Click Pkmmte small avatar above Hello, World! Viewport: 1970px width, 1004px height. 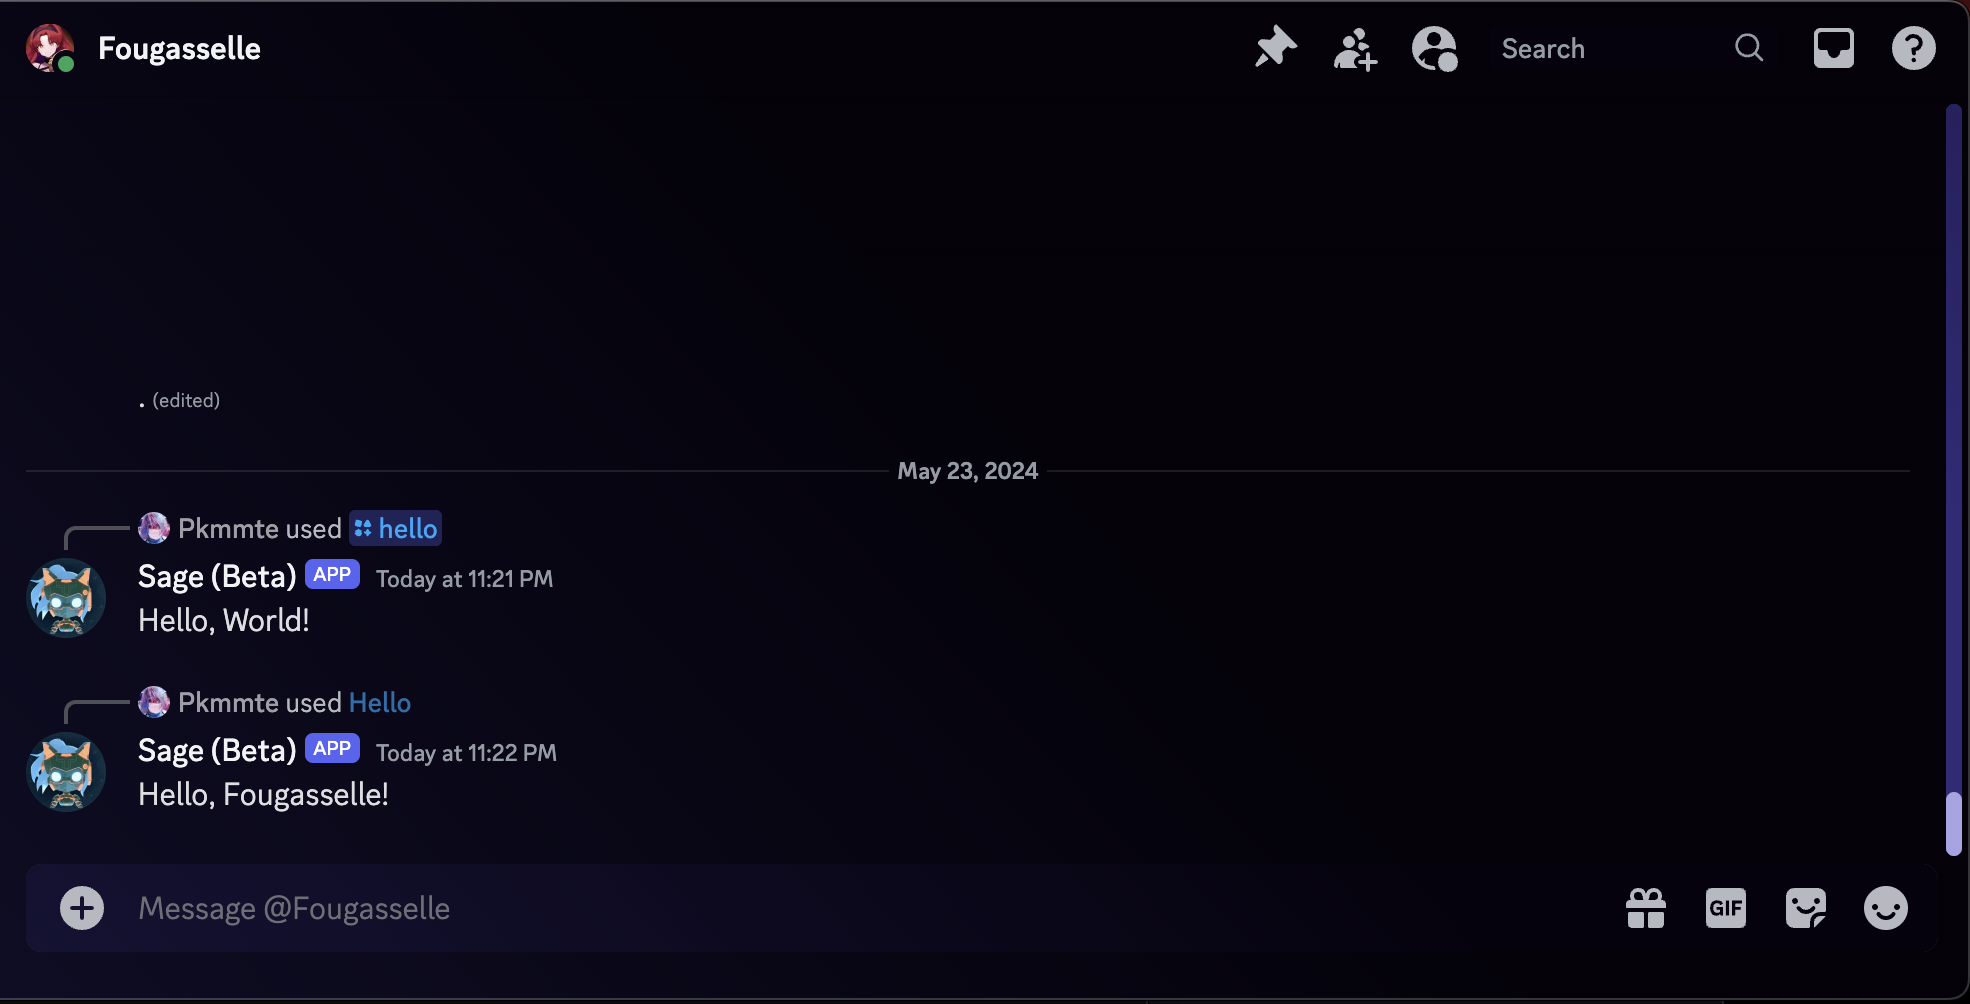[x=154, y=528]
